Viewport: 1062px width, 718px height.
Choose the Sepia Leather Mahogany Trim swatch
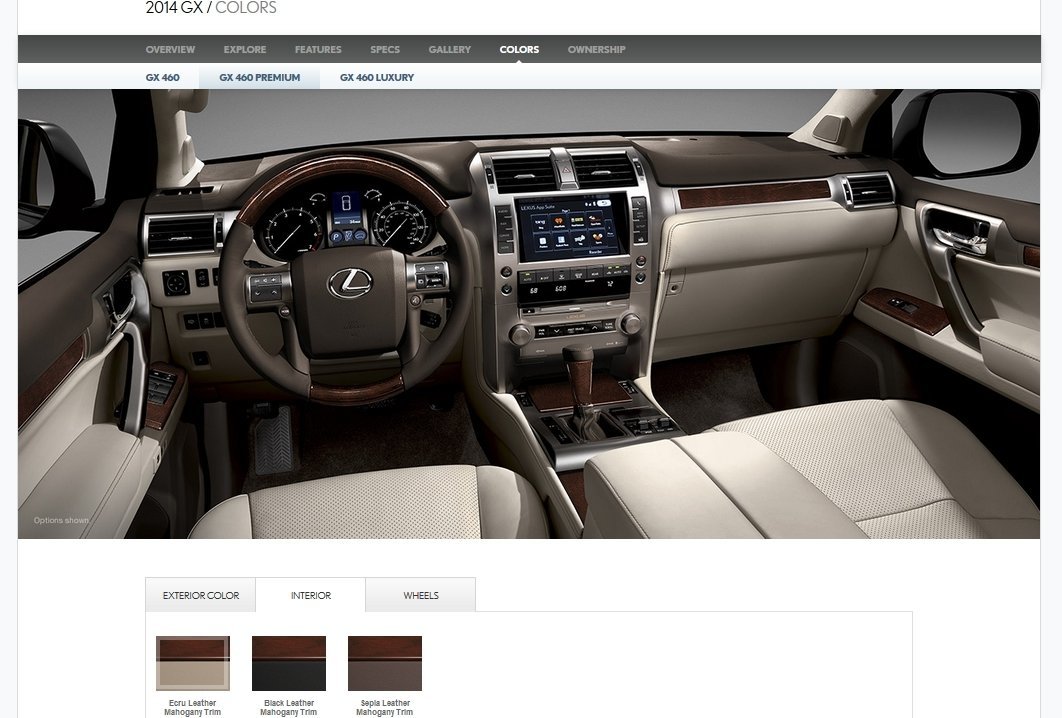(385, 663)
